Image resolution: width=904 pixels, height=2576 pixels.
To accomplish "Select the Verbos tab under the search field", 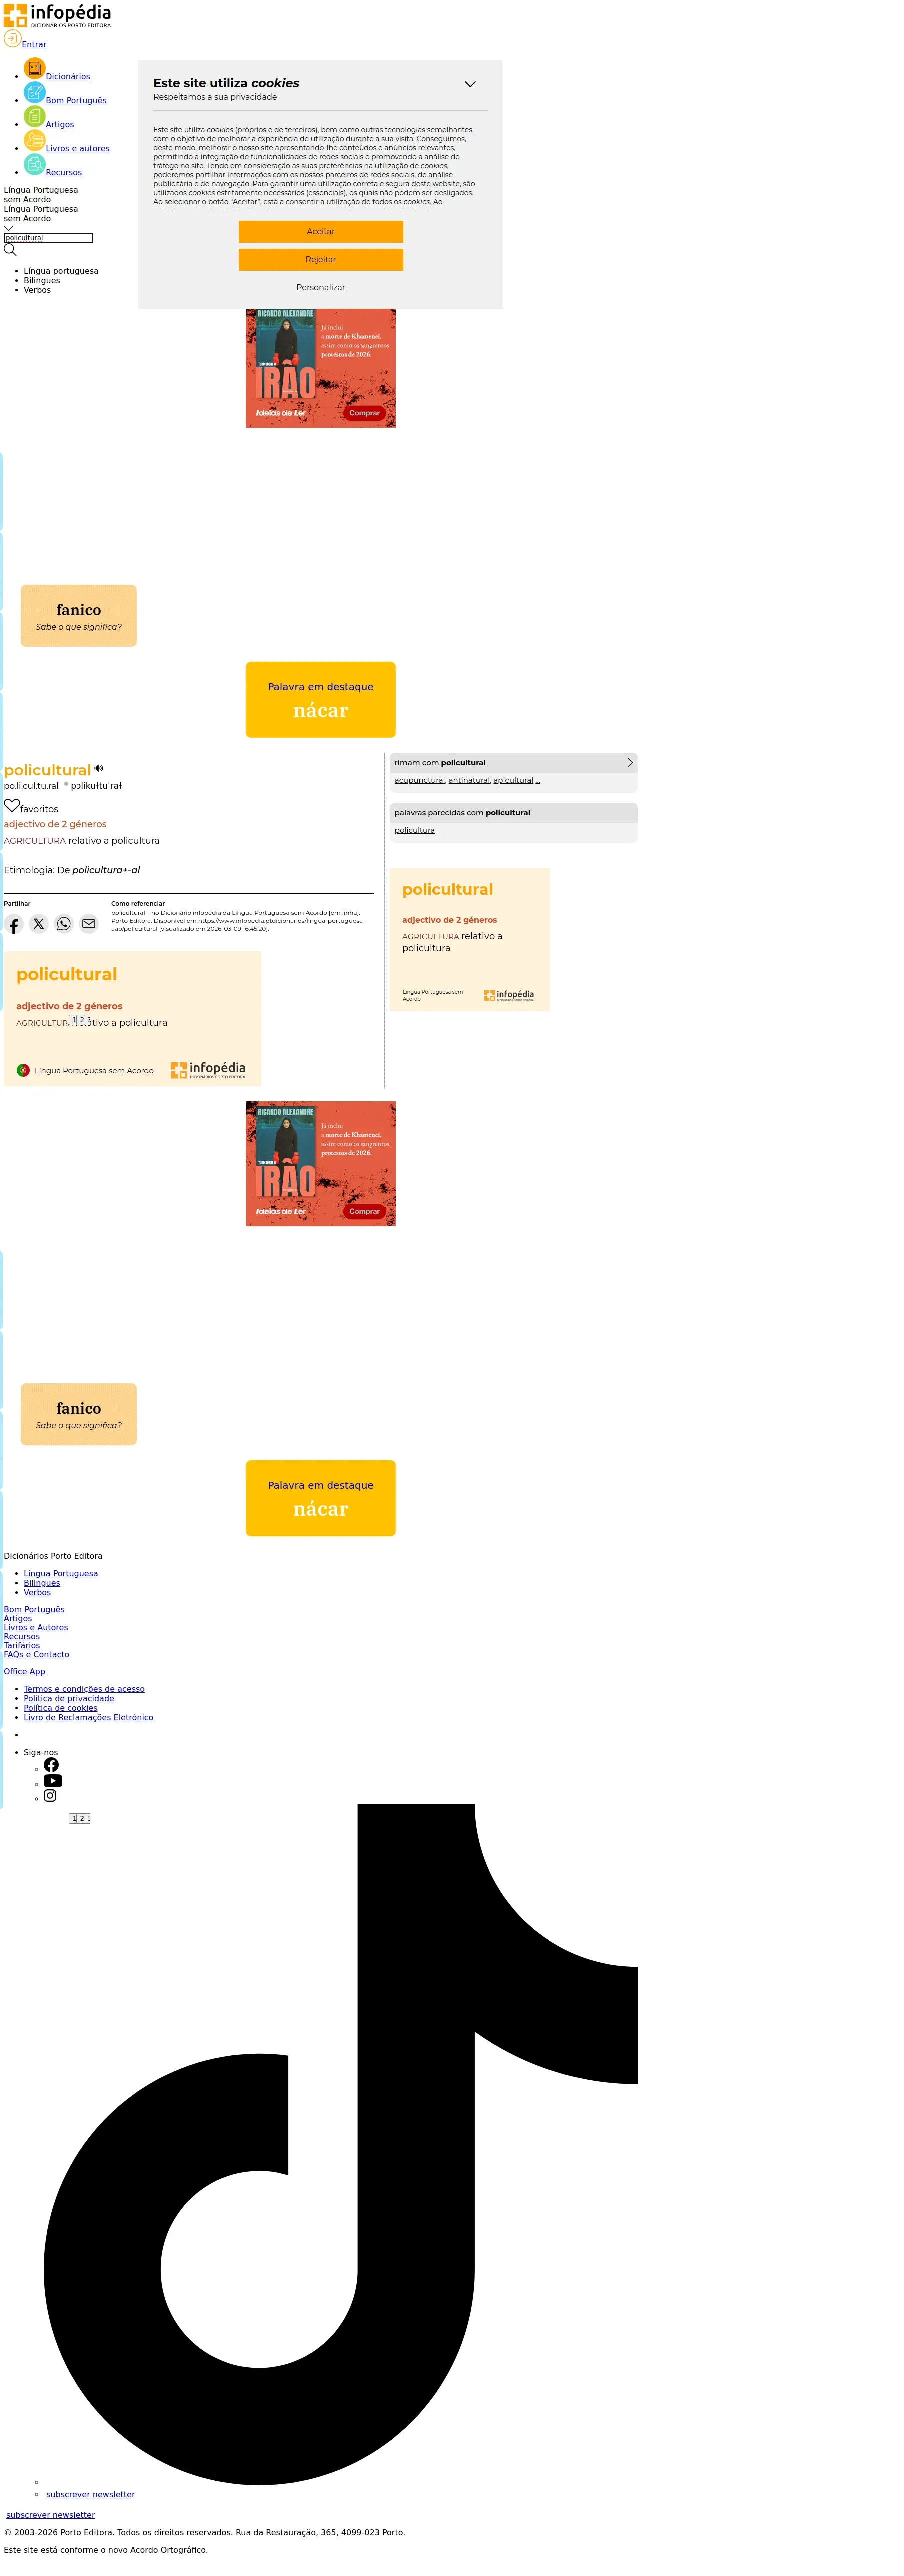I will (37, 290).
